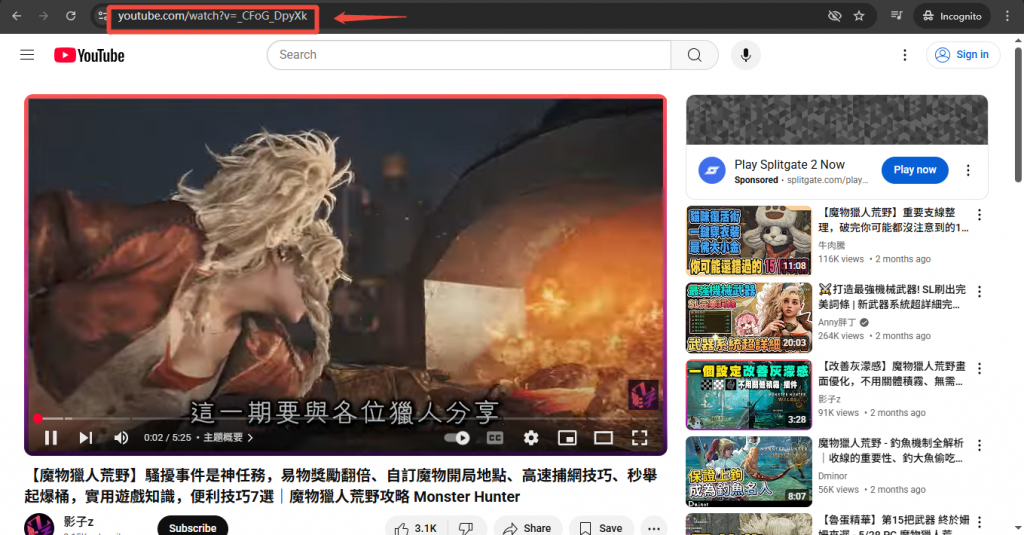Screen dimensions: 1024x535
Task: Open the 8:07 fishing video thumbnail
Action: (748, 471)
